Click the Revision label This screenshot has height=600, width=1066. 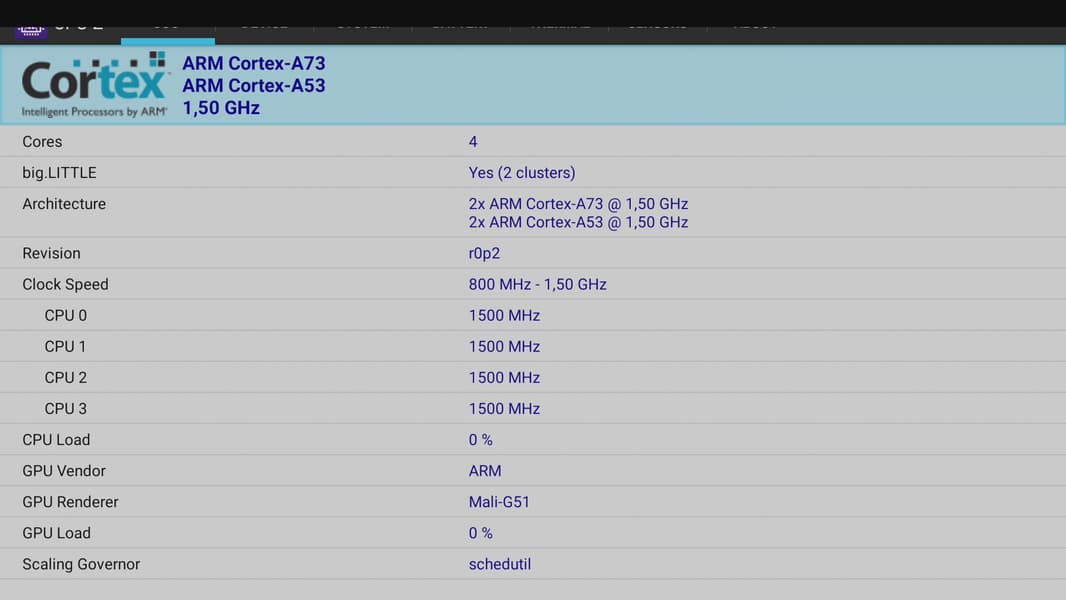click(51, 253)
